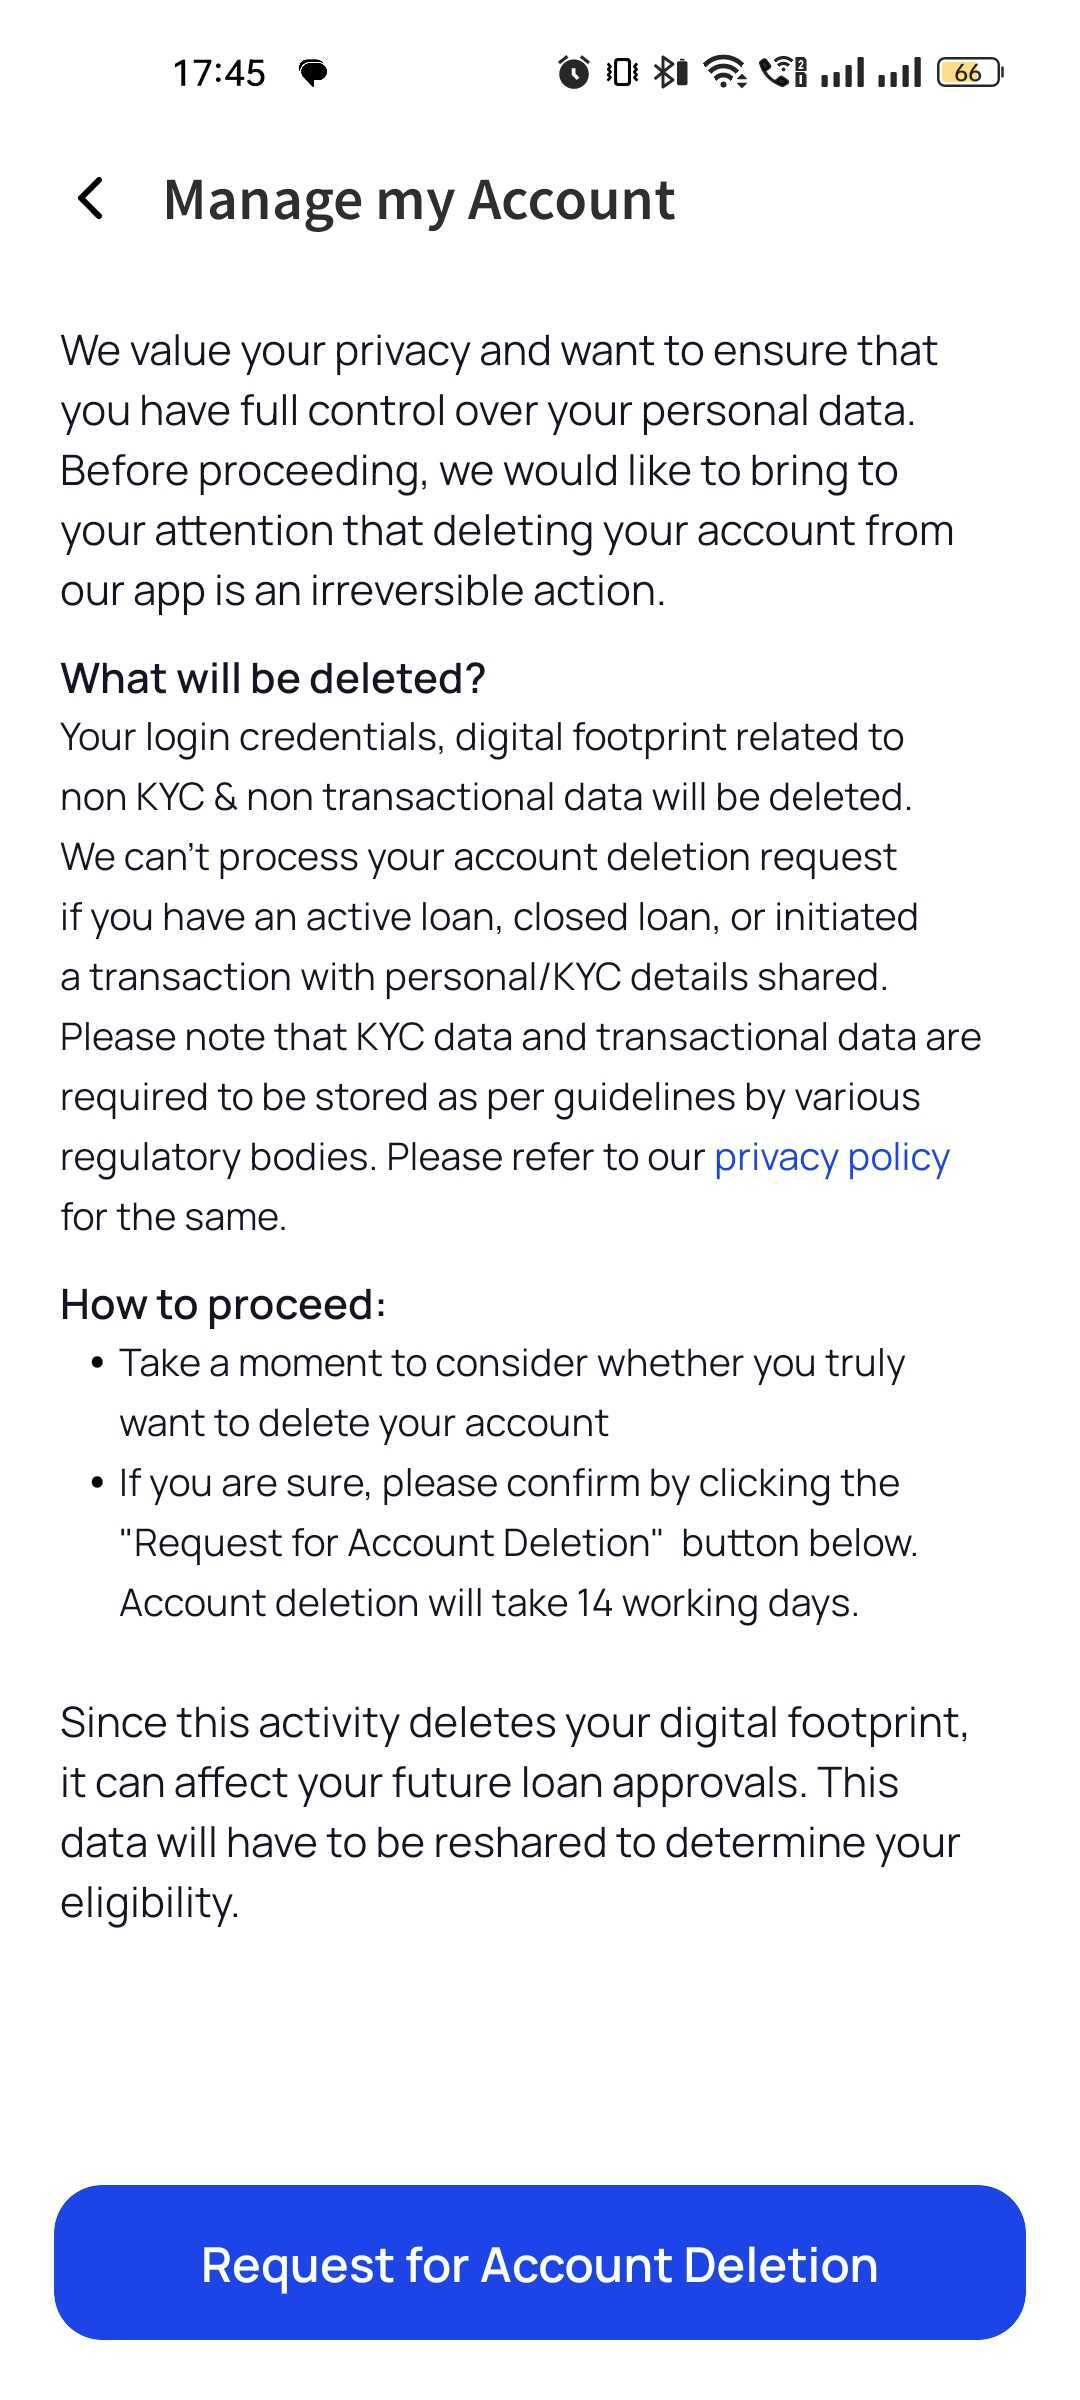The height and width of the screenshot is (2400, 1080).
Task: Tap the What will be deleted? heading
Action: (x=273, y=678)
